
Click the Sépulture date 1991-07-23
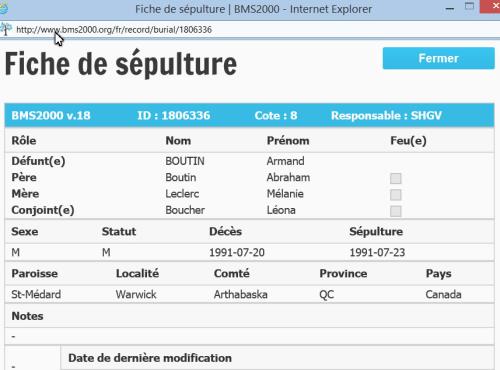coord(377,252)
